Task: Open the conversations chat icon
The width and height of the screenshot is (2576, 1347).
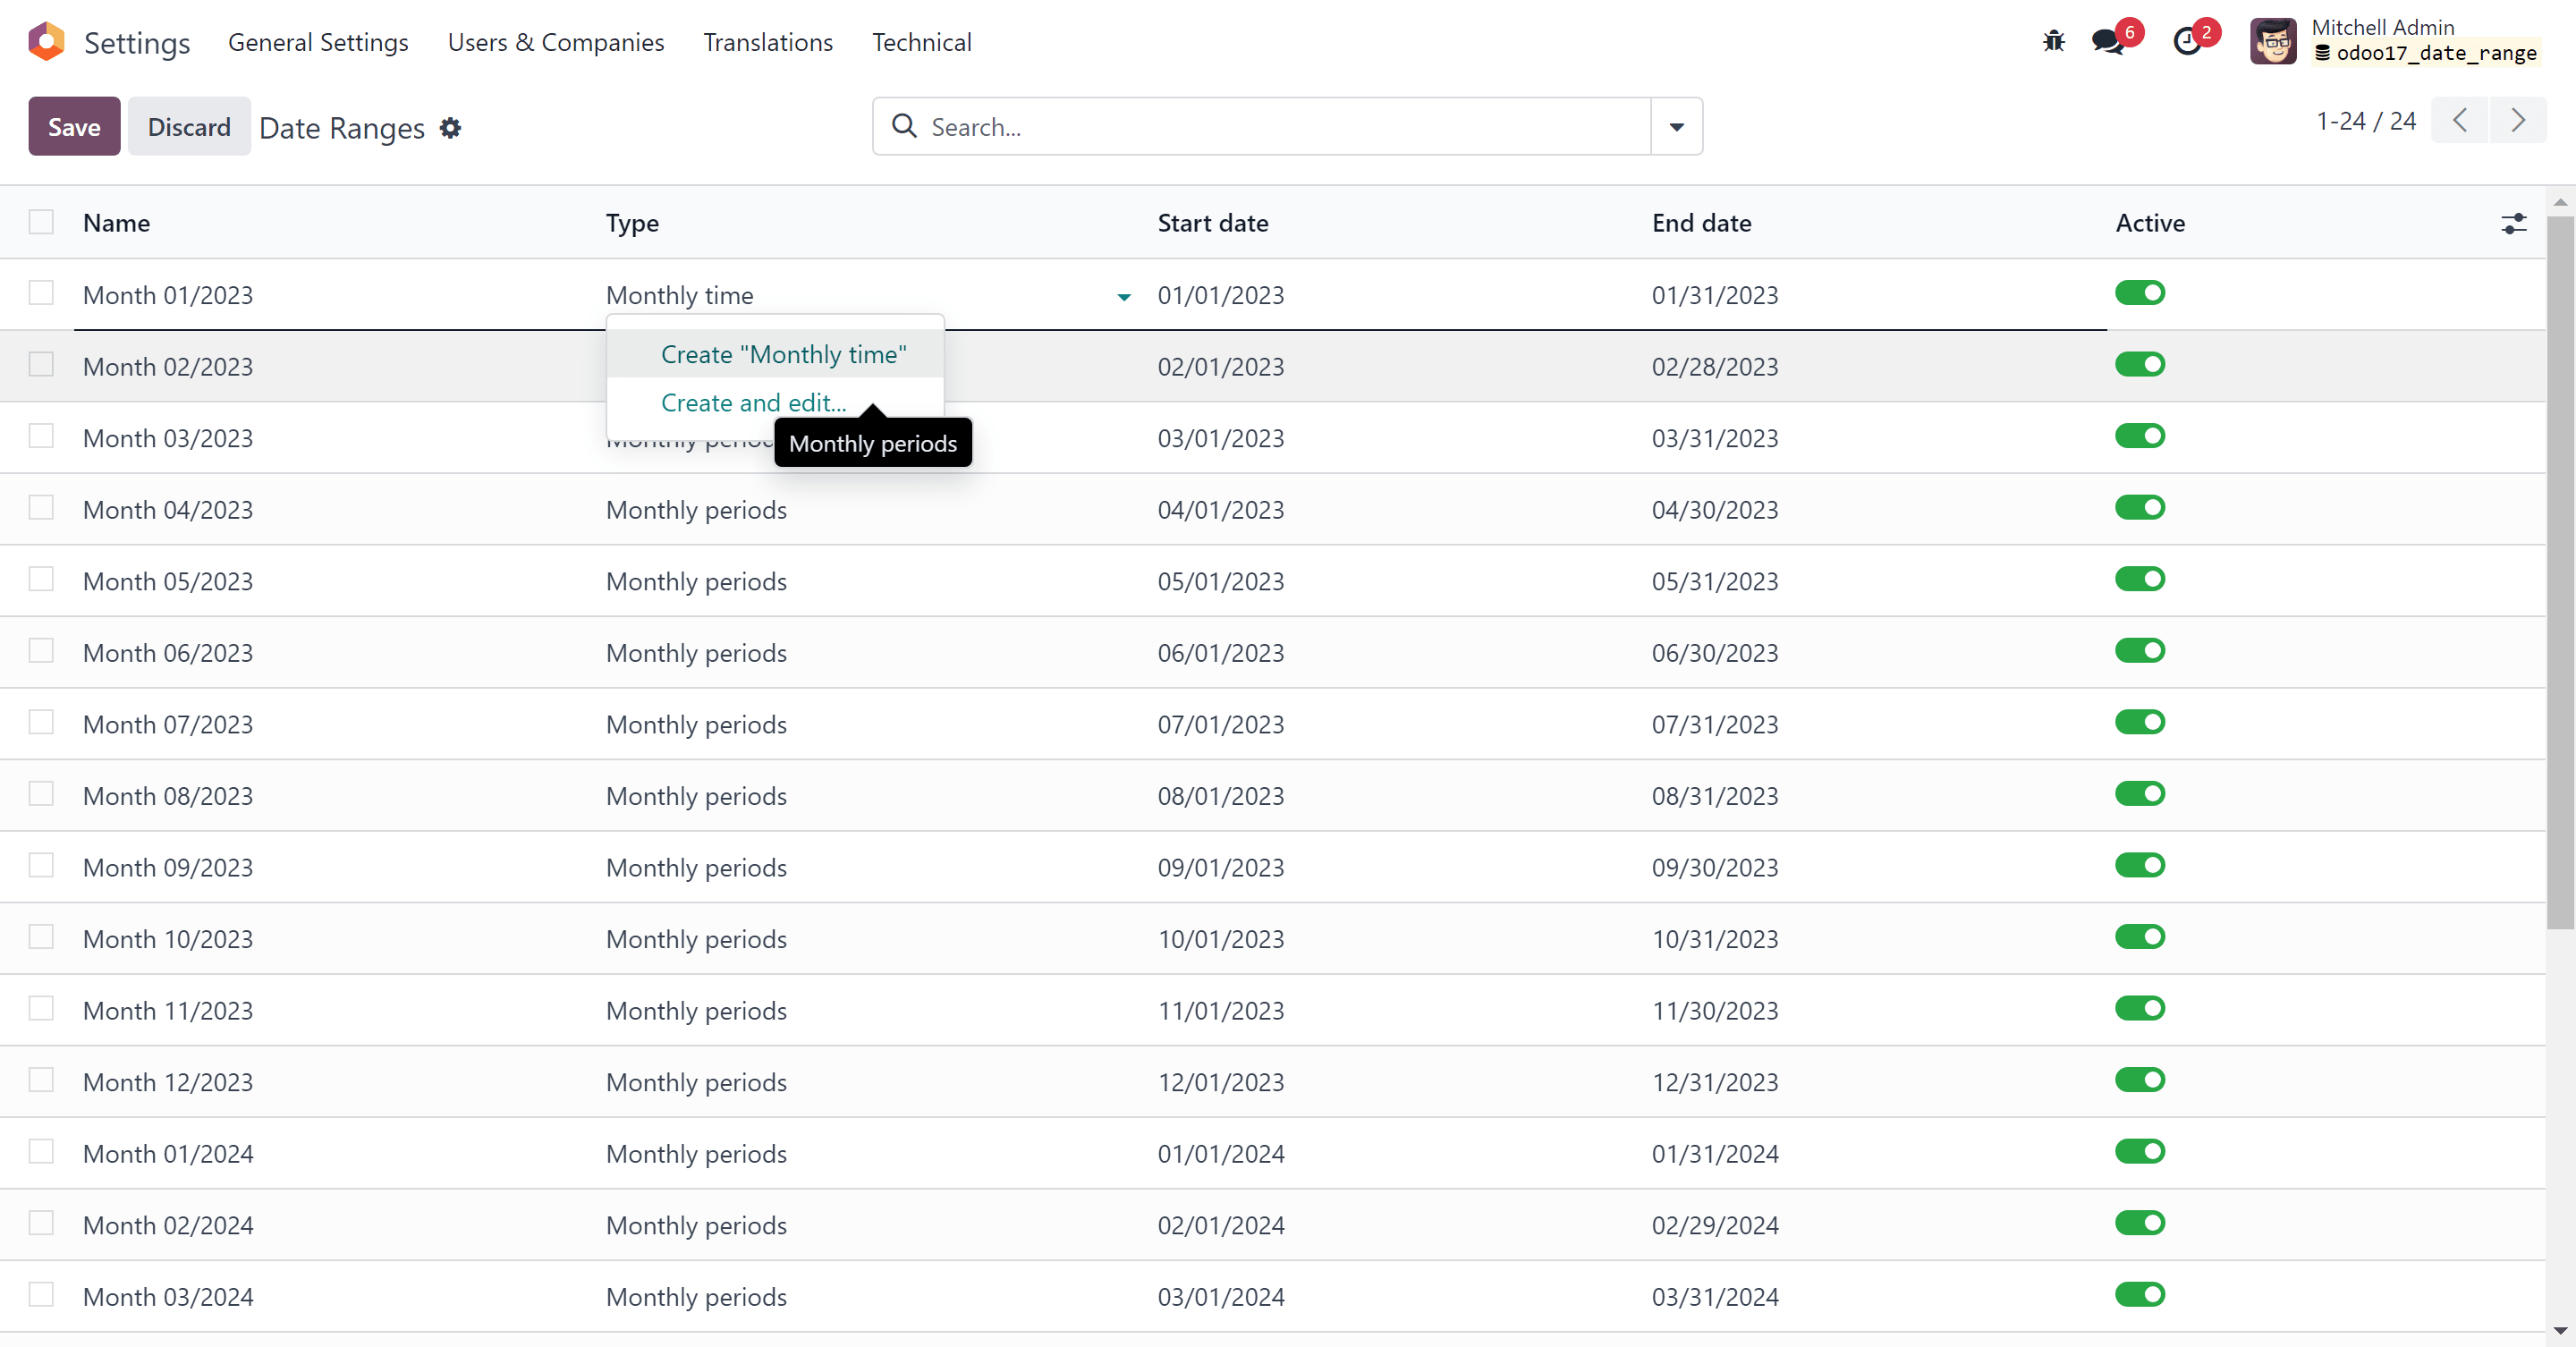Action: (x=2107, y=42)
